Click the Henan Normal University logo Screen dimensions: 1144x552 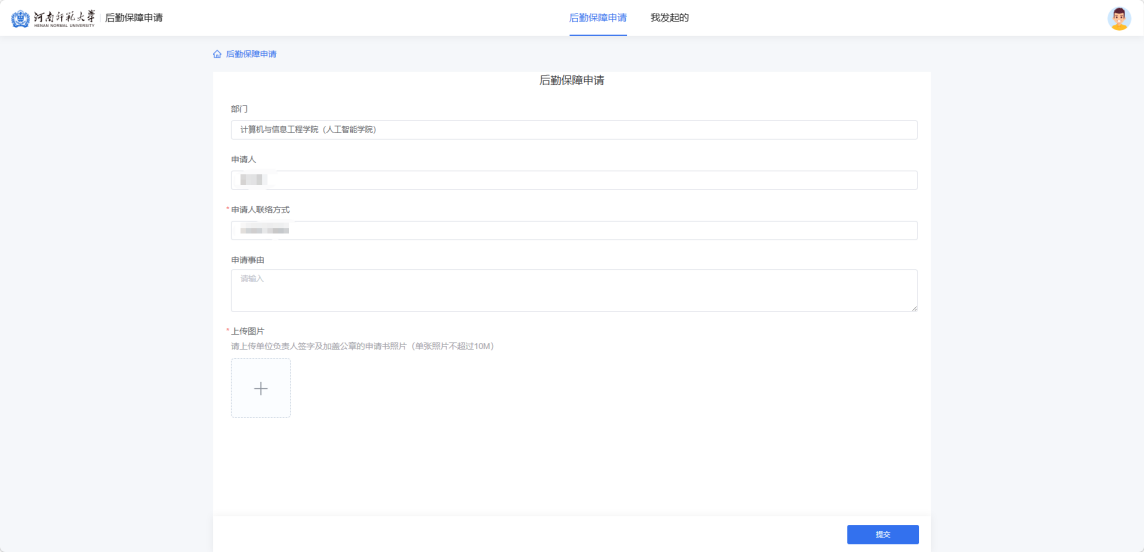pos(53,18)
